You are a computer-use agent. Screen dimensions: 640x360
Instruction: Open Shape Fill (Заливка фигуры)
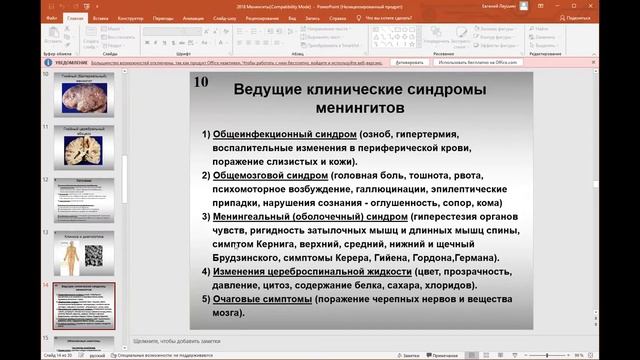[x=495, y=29]
